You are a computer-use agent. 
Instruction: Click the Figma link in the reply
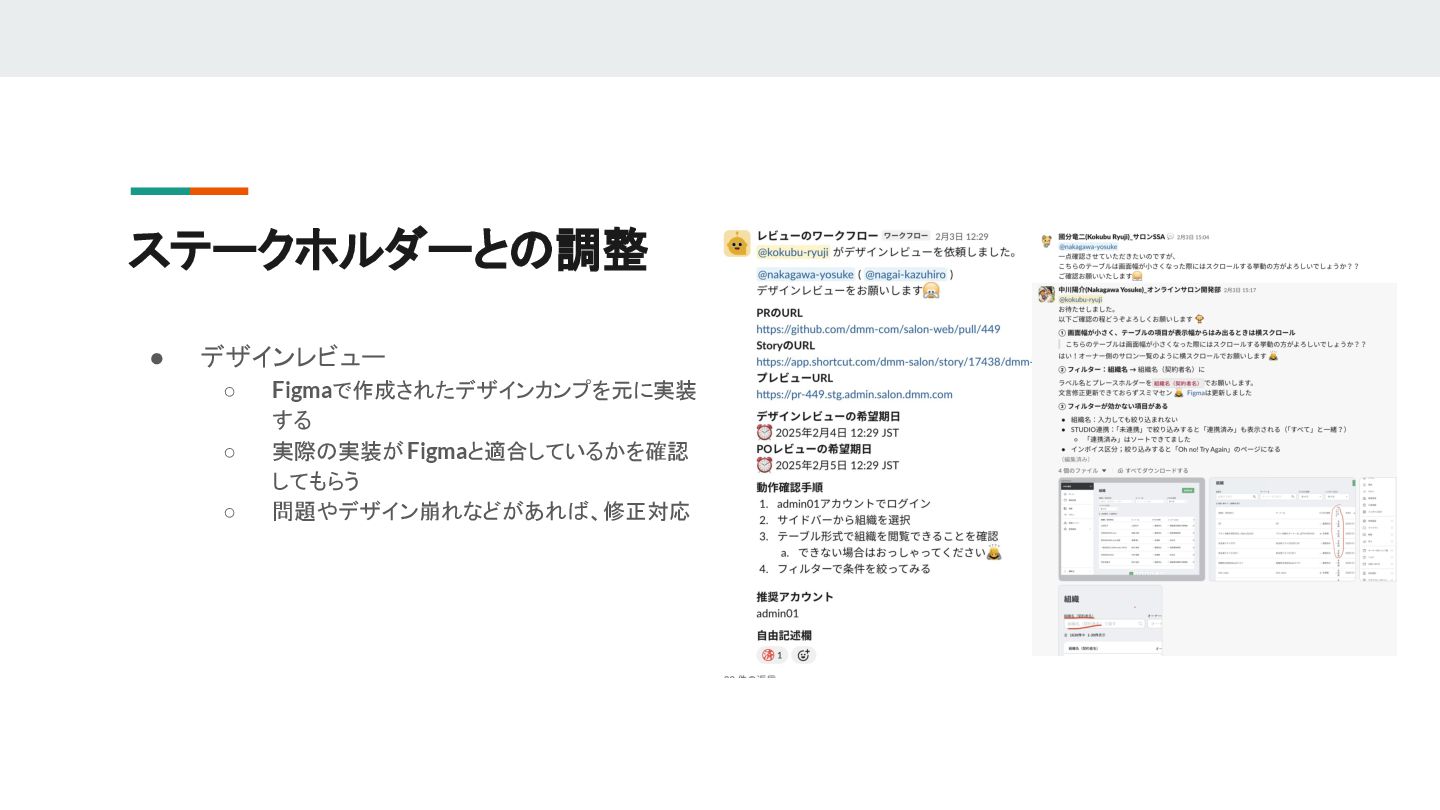tap(1197, 393)
